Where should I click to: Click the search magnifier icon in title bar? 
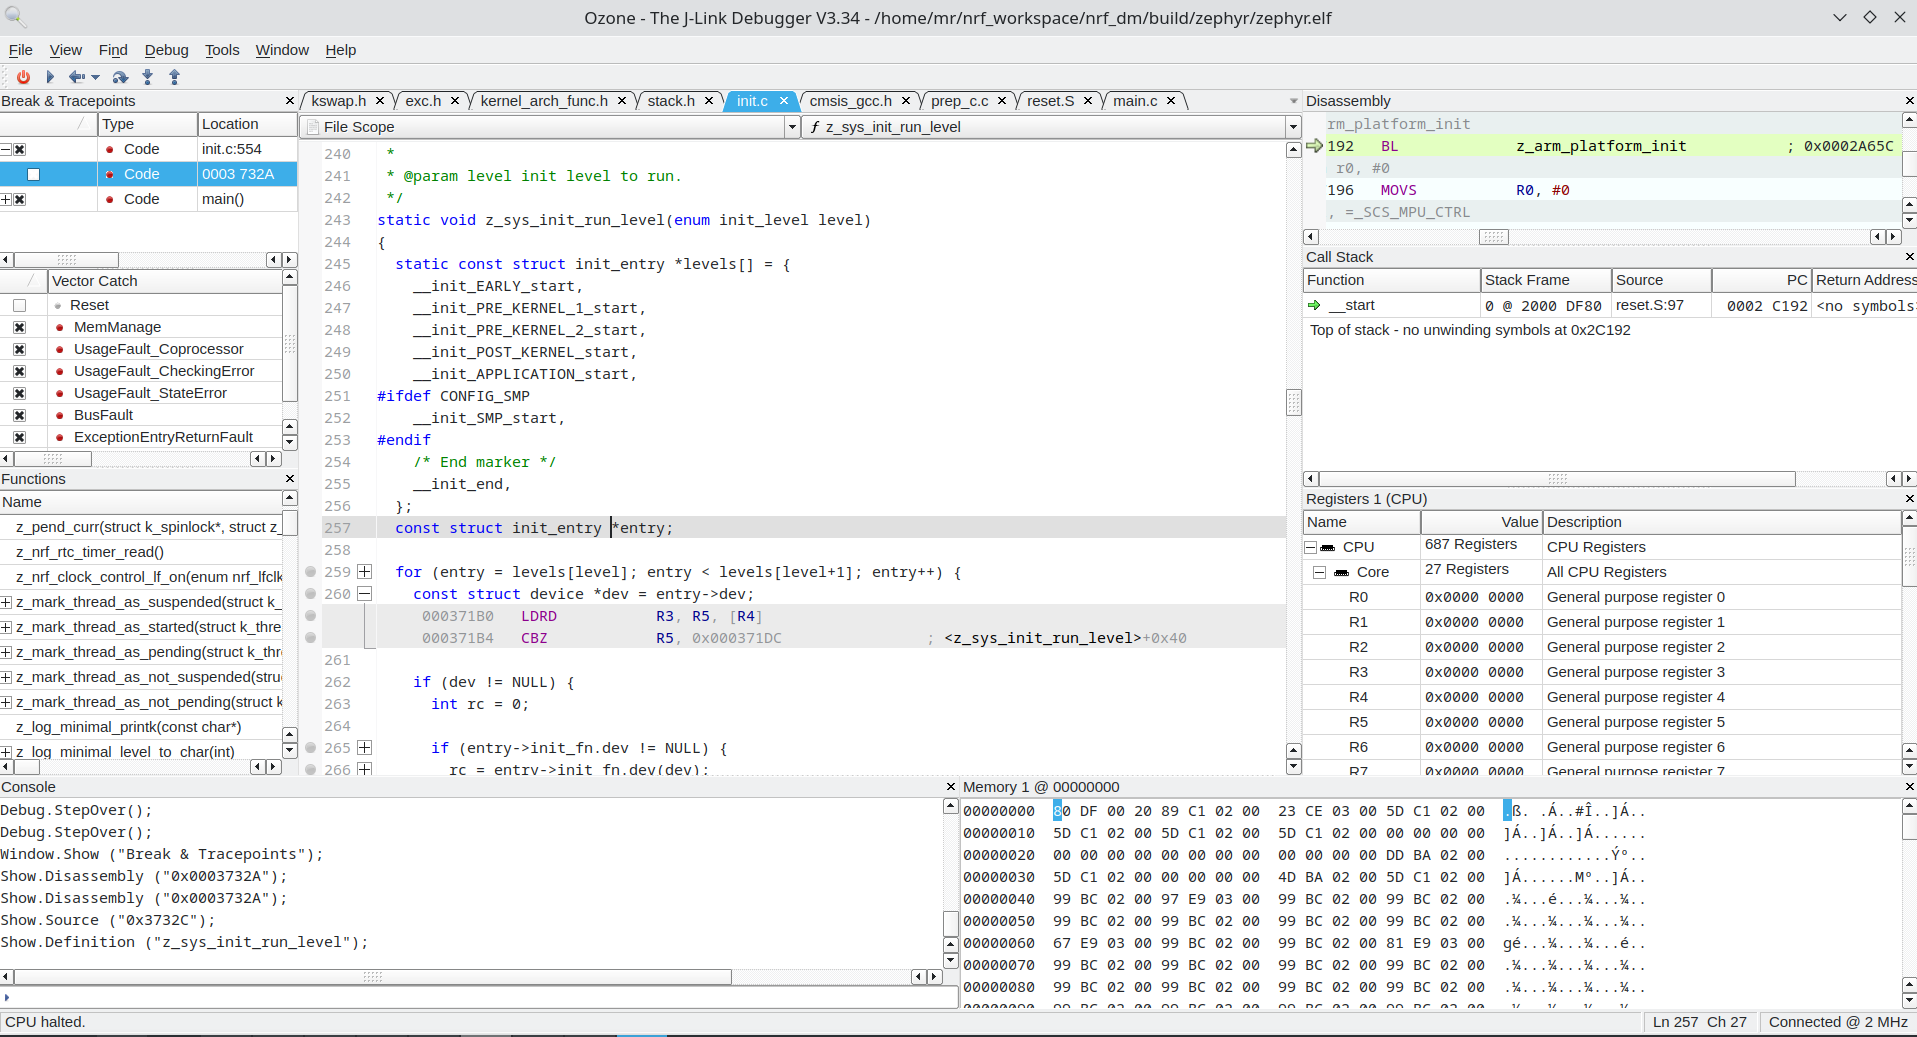point(16,17)
